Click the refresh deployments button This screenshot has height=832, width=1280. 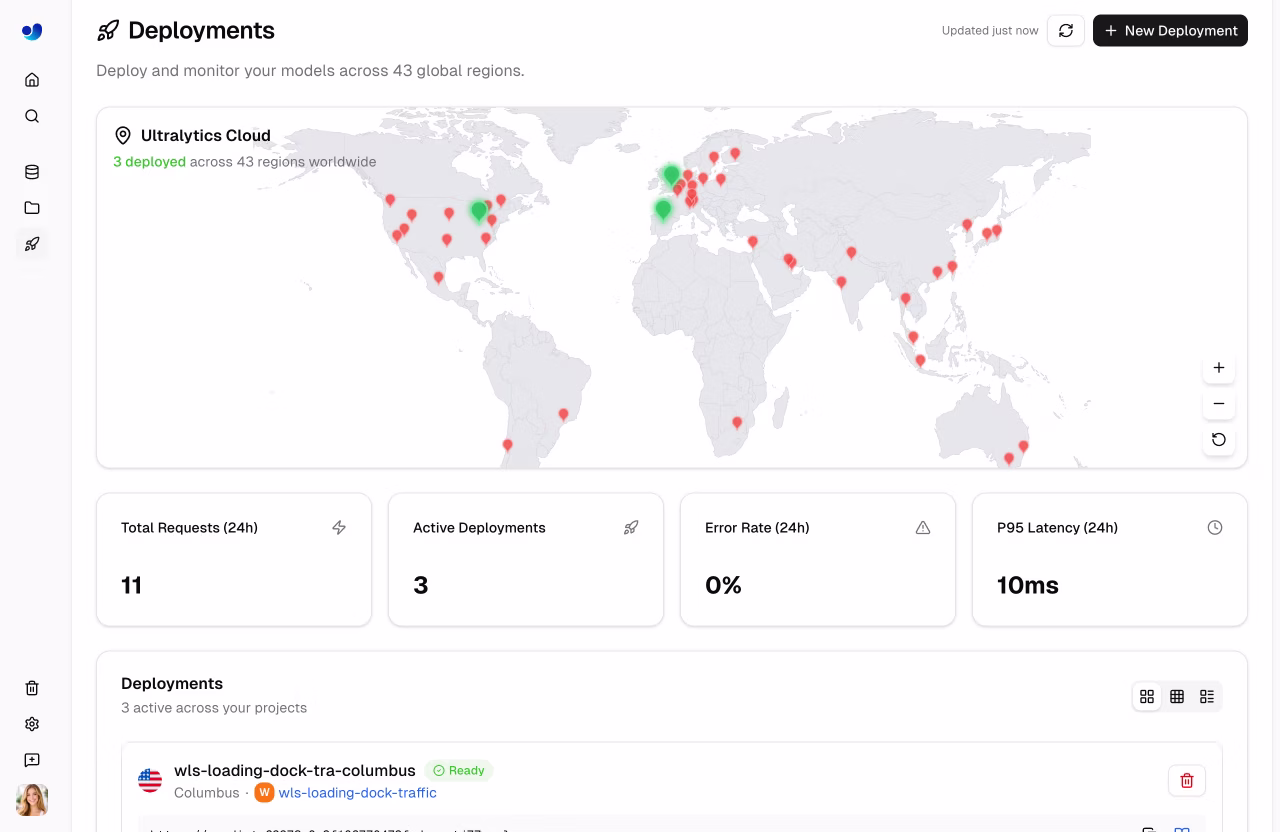point(1066,31)
